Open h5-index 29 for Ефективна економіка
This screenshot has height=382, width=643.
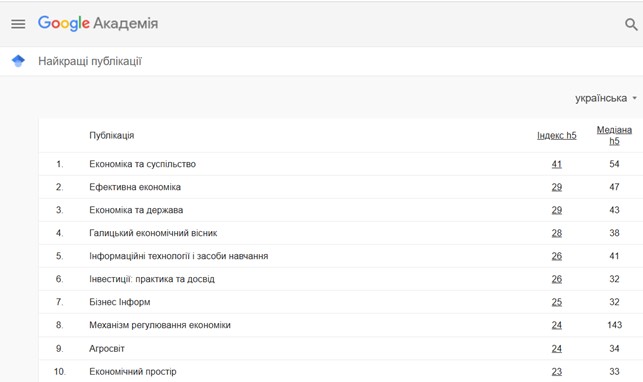556,187
